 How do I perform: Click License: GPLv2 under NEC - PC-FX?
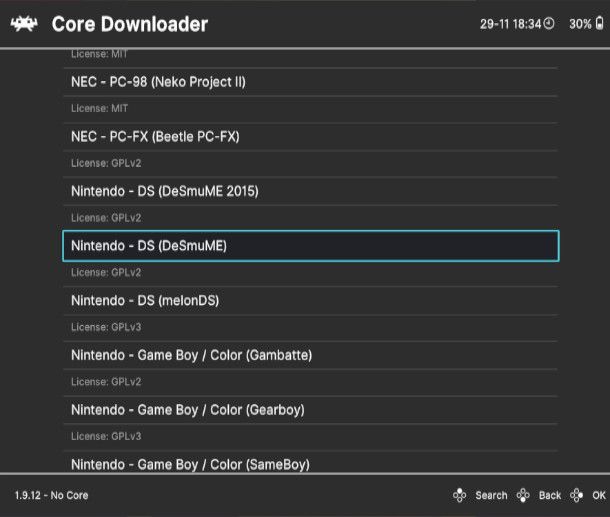tap(106, 163)
